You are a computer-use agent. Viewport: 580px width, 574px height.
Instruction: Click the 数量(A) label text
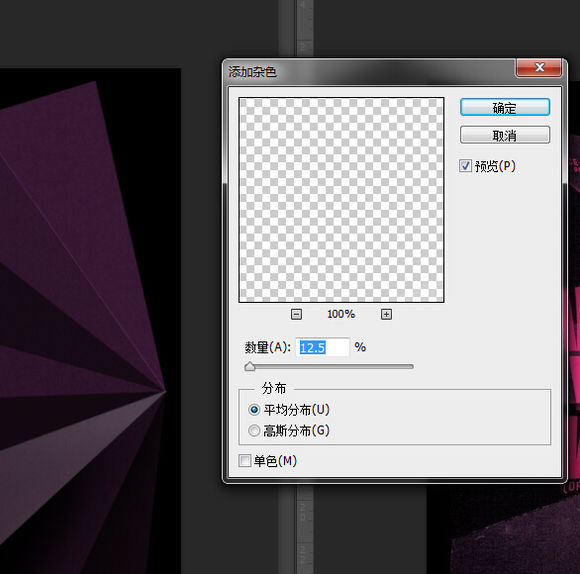(x=267, y=347)
